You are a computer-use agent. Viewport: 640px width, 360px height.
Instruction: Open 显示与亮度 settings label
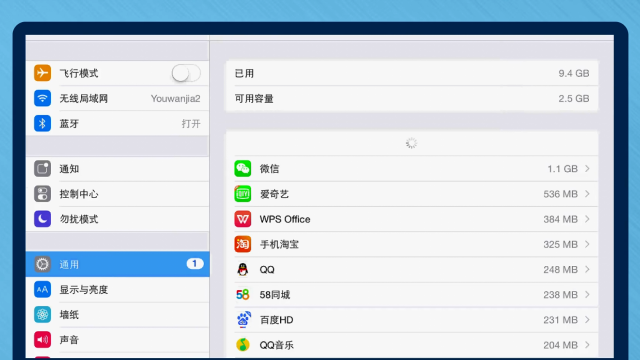coord(84,290)
